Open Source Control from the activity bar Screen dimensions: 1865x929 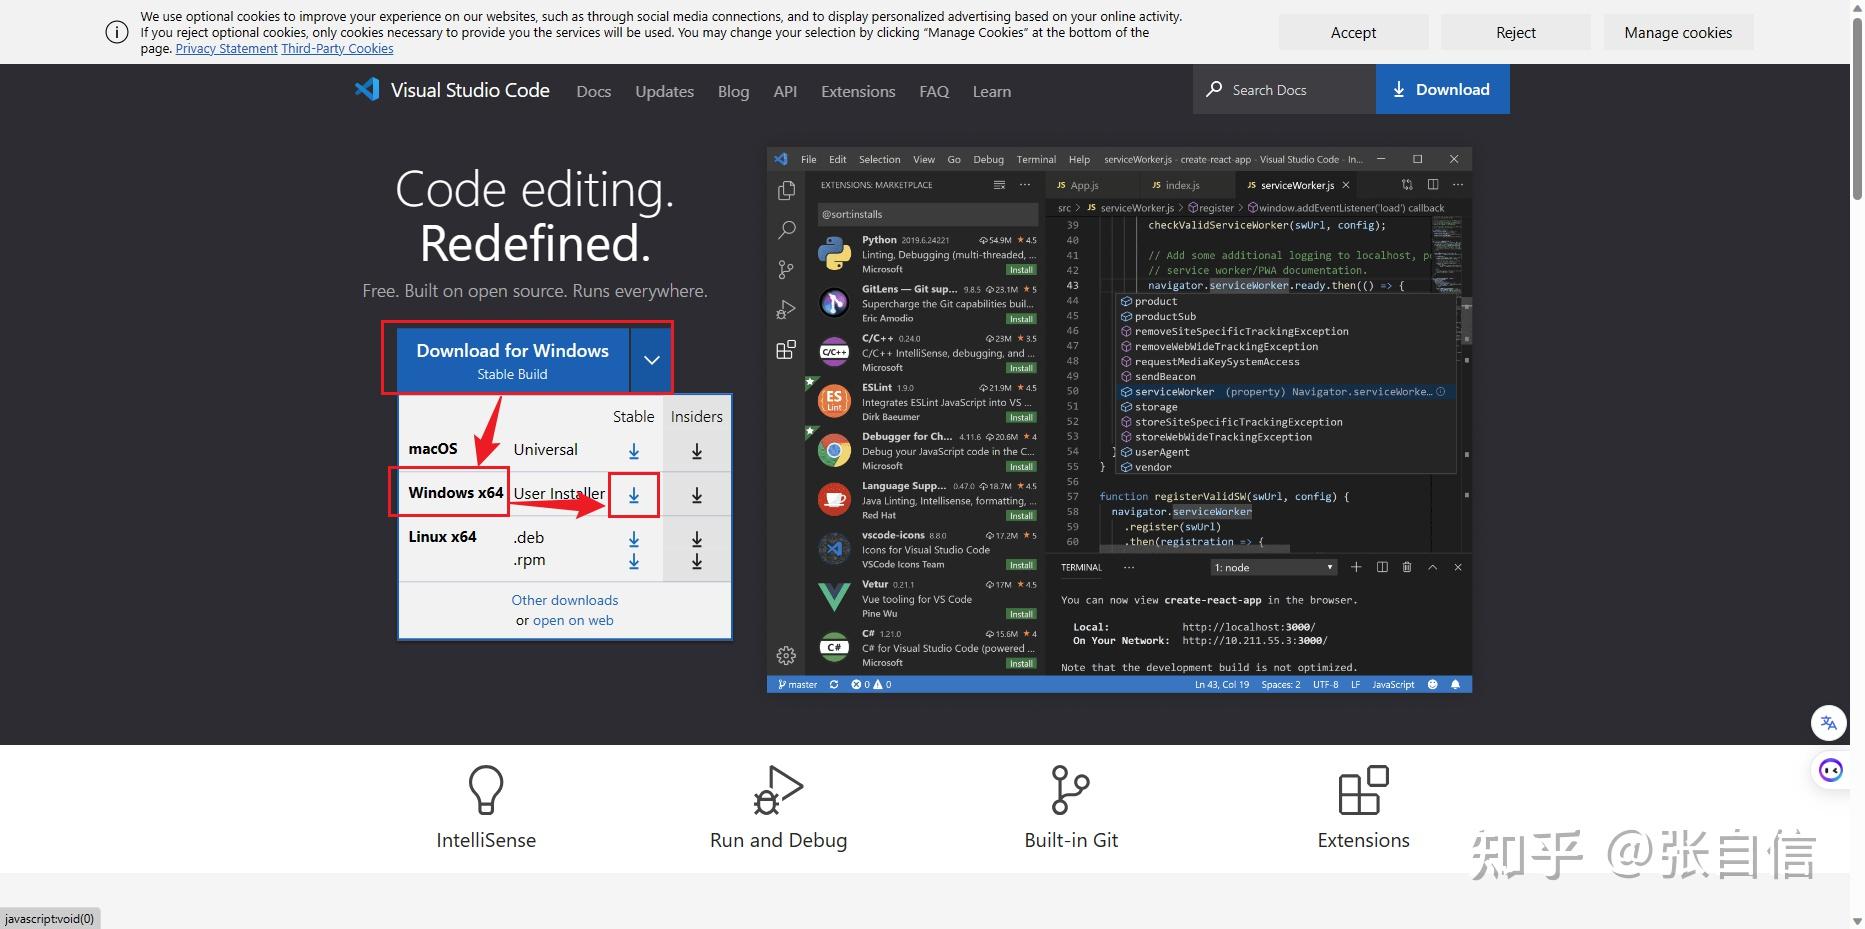point(786,270)
